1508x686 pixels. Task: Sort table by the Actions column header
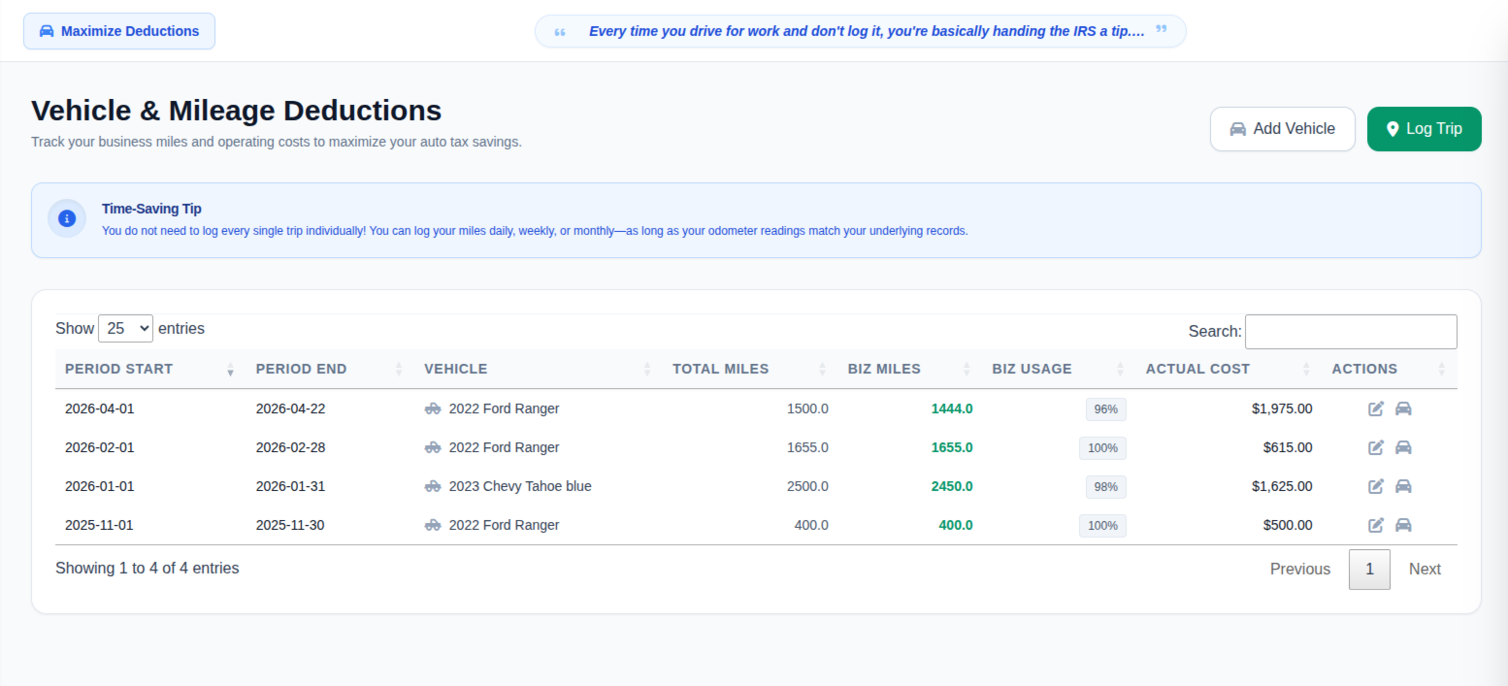1389,369
